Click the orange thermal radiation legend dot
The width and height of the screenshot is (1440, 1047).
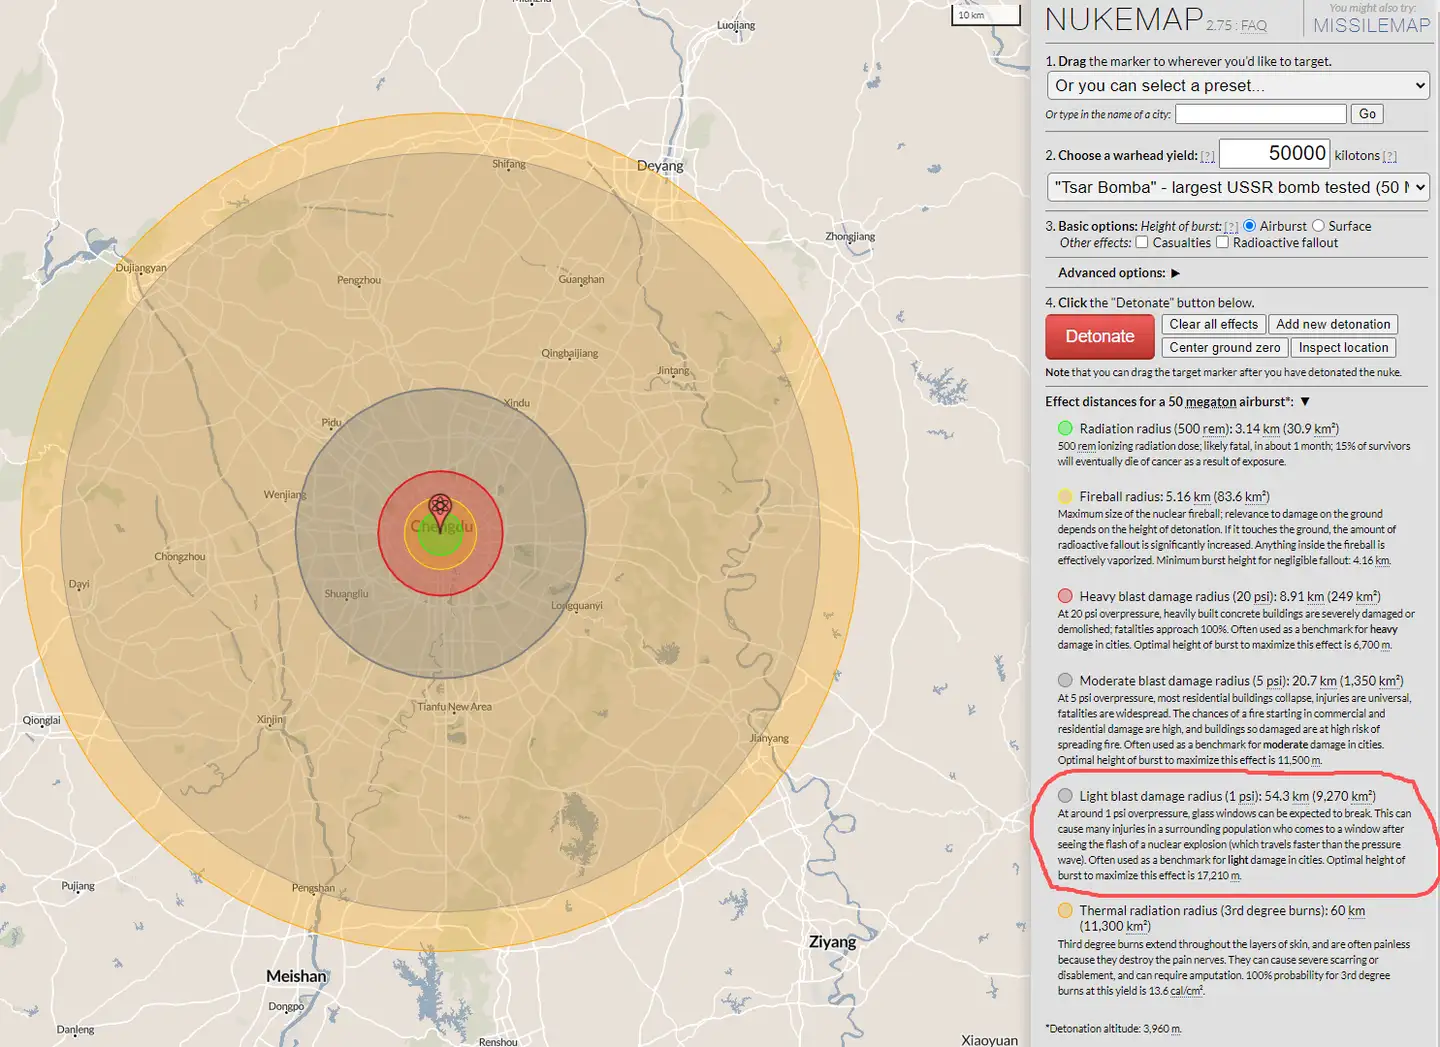[1065, 911]
